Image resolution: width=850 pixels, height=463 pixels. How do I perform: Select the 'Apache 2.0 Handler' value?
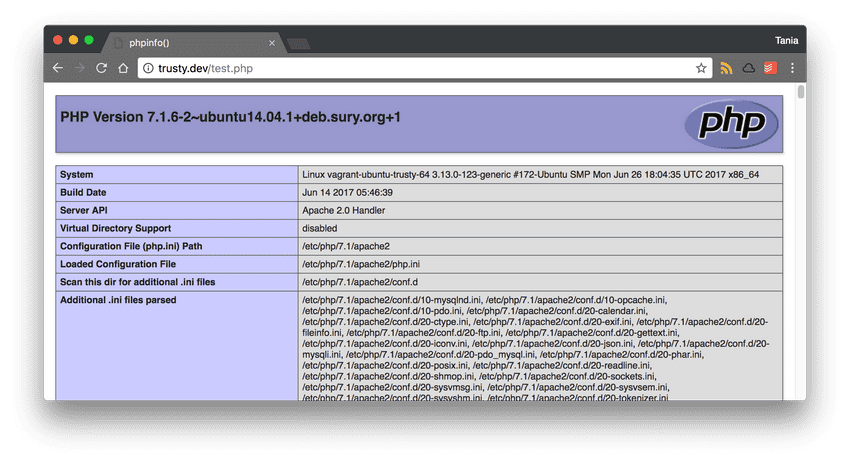(344, 210)
